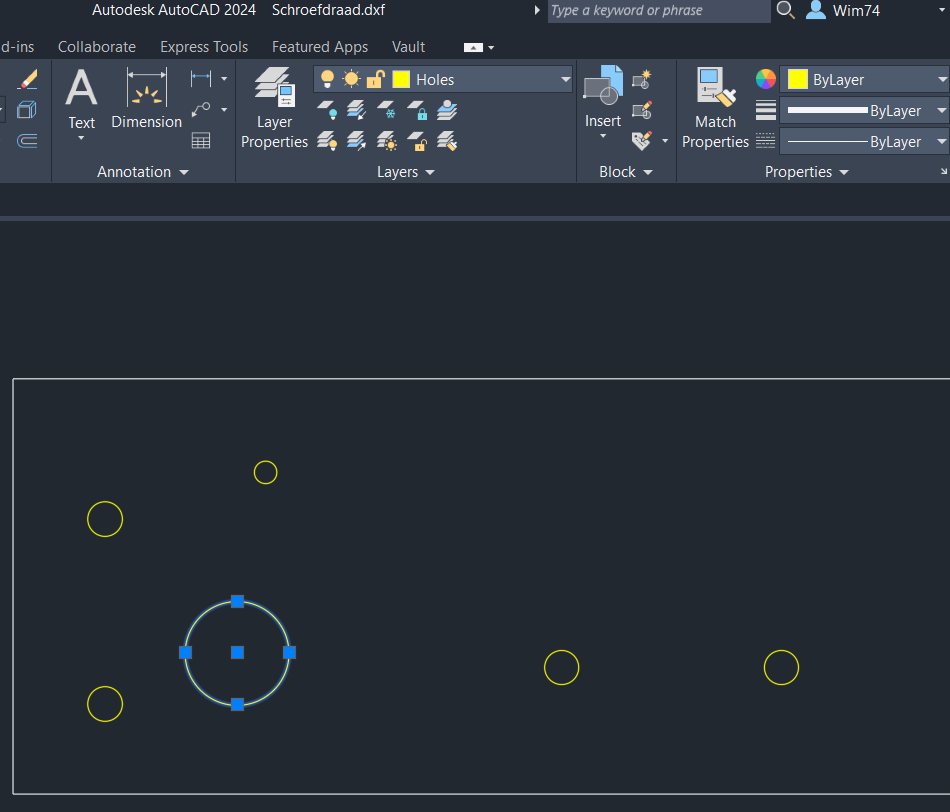The image size is (950, 812).
Task: Insert a Table from Annotation panel
Action: pos(201,141)
